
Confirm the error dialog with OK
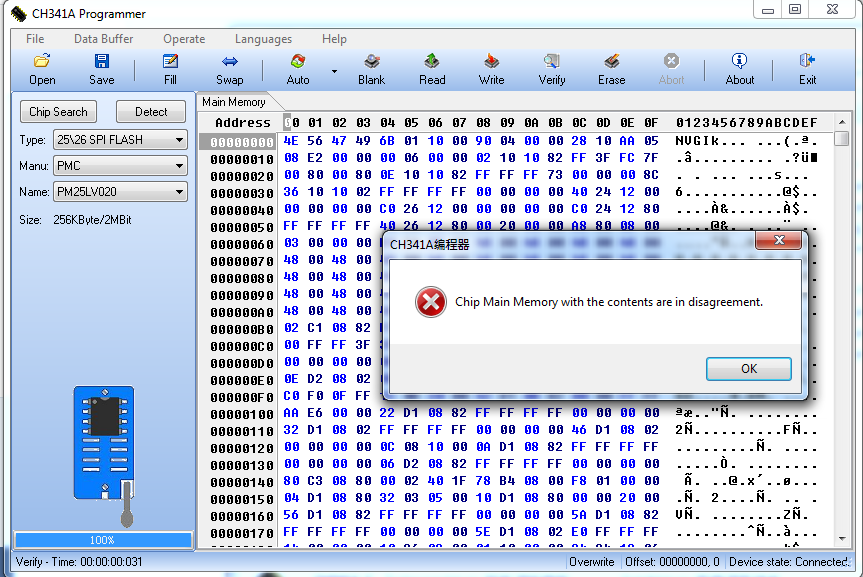click(749, 368)
